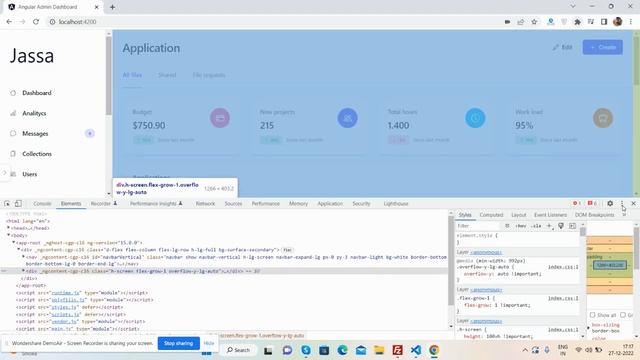The height and width of the screenshot is (360, 640).
Task: Click the Messages sidebar icon
Action: tap(13, 133)
